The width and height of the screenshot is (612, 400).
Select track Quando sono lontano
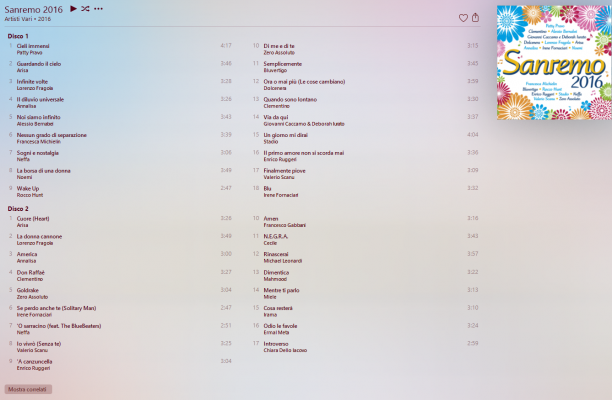(x=290, y=100)
